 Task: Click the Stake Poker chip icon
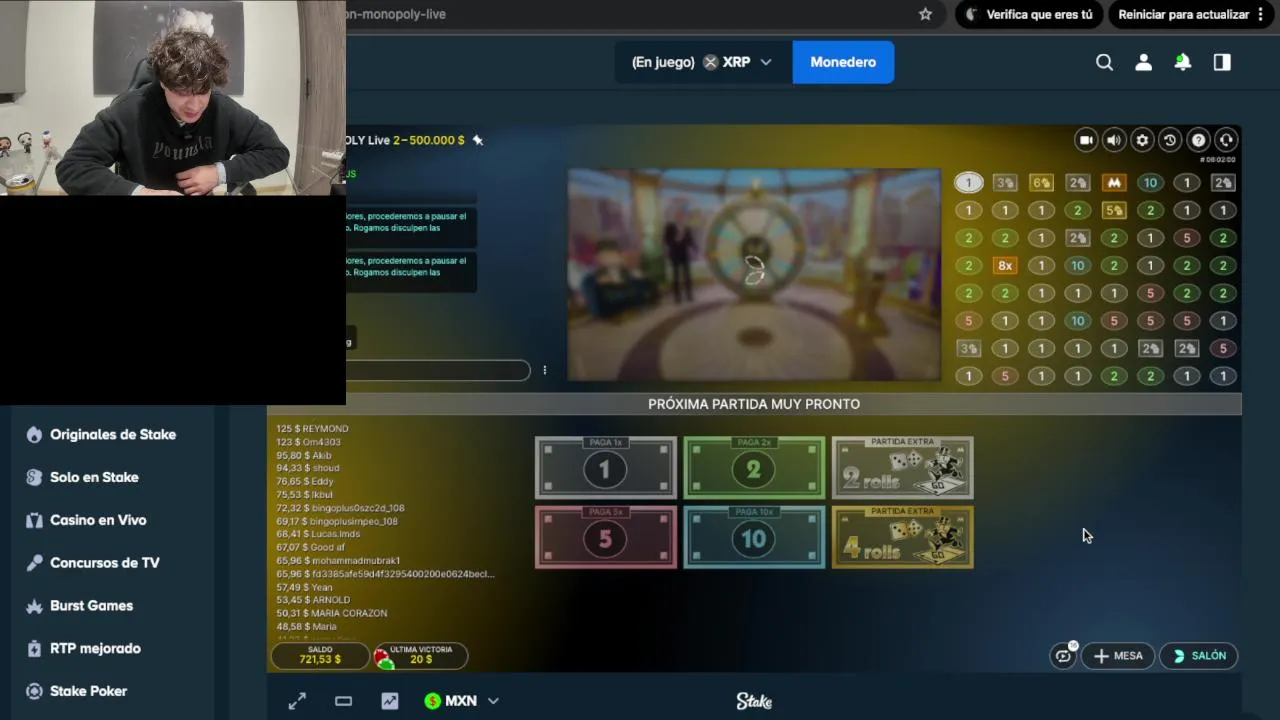click(34, 691)
